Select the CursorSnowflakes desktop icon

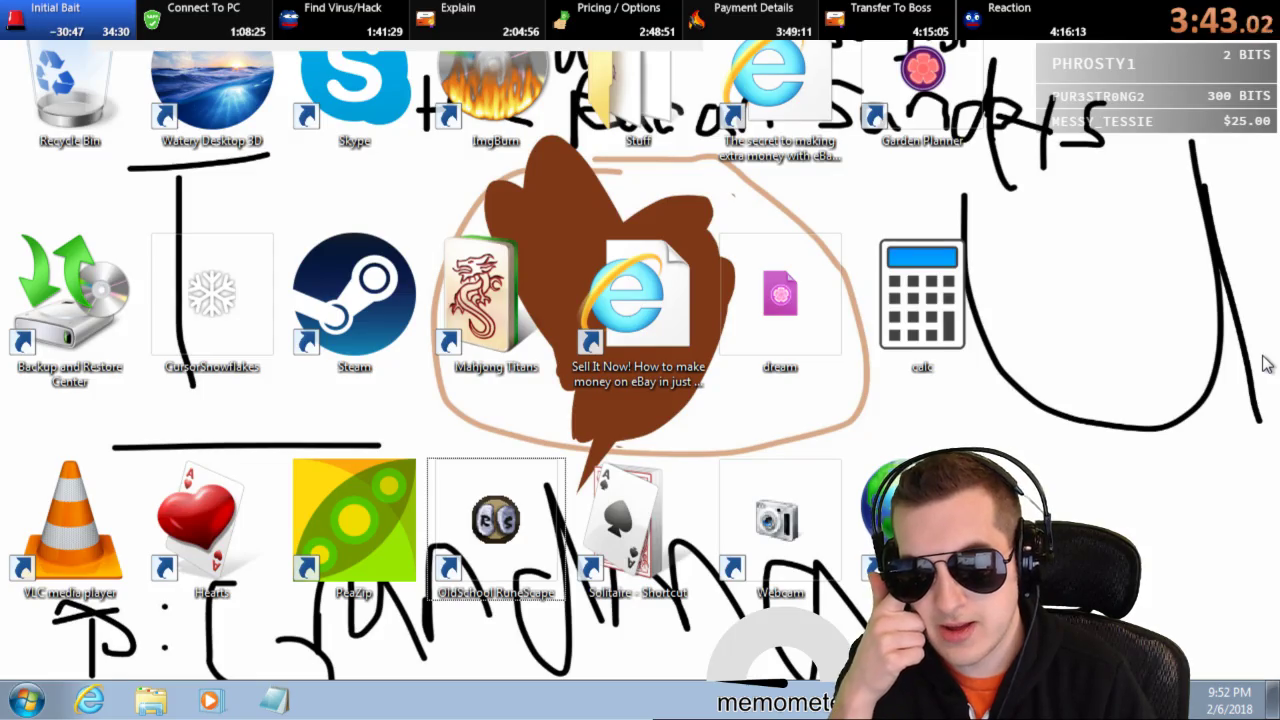coord(212,304)
